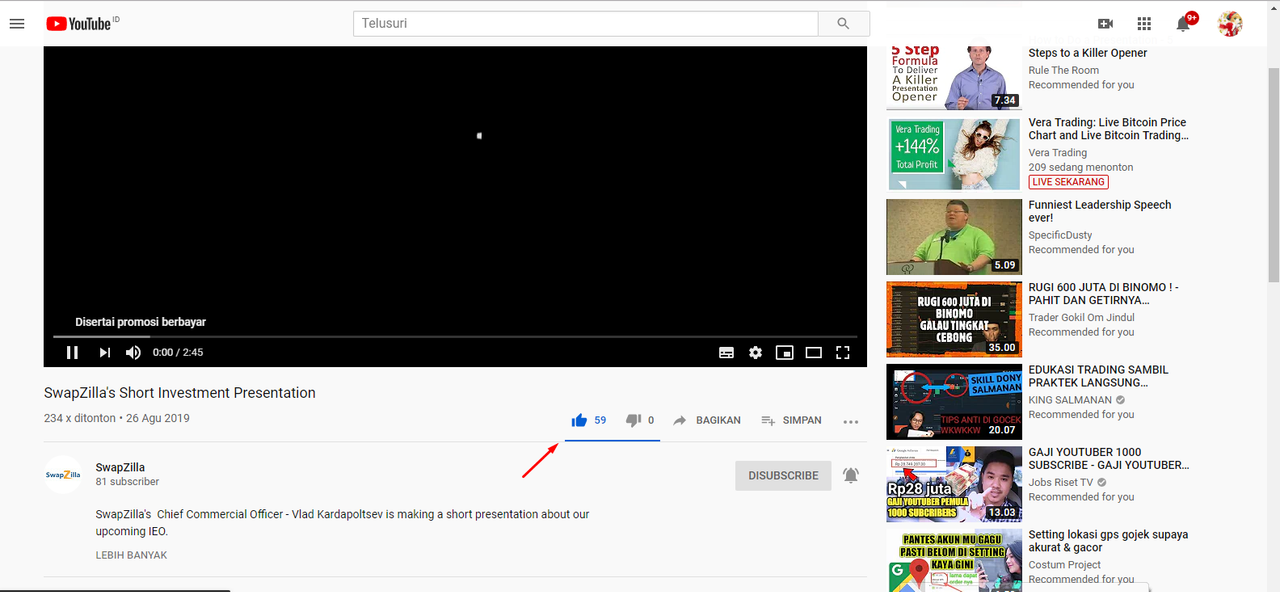Share the video with BAGIKAN

pyautogui.click(x=707, y=421)
